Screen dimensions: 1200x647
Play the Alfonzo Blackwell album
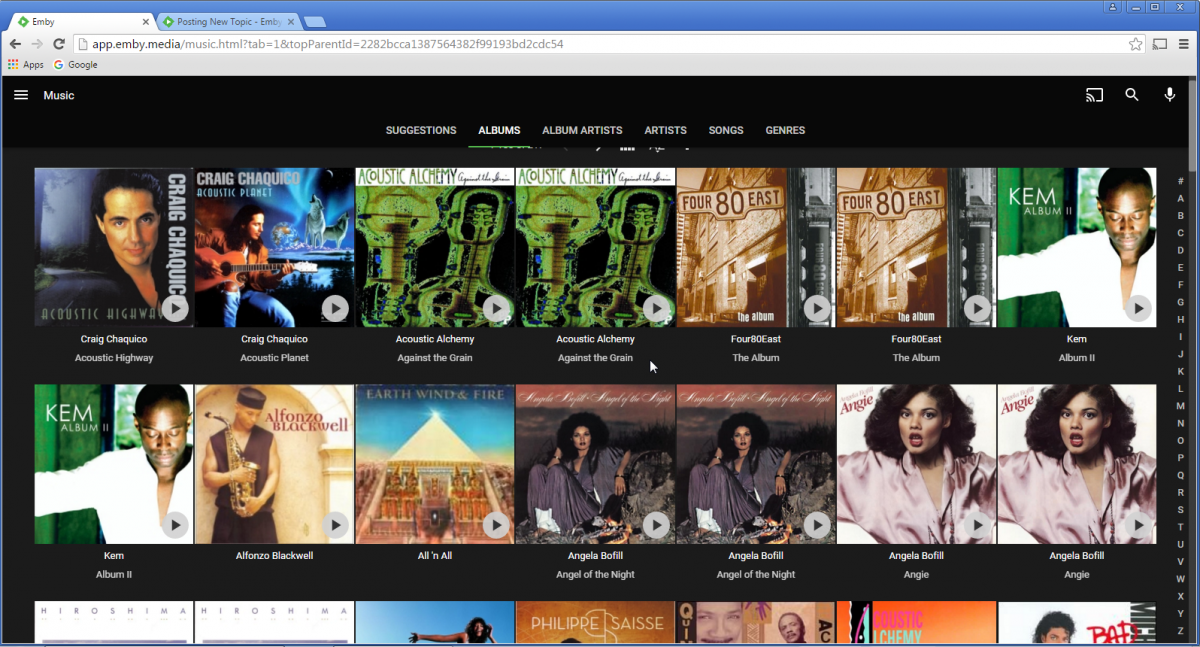(x=335, y=525)
